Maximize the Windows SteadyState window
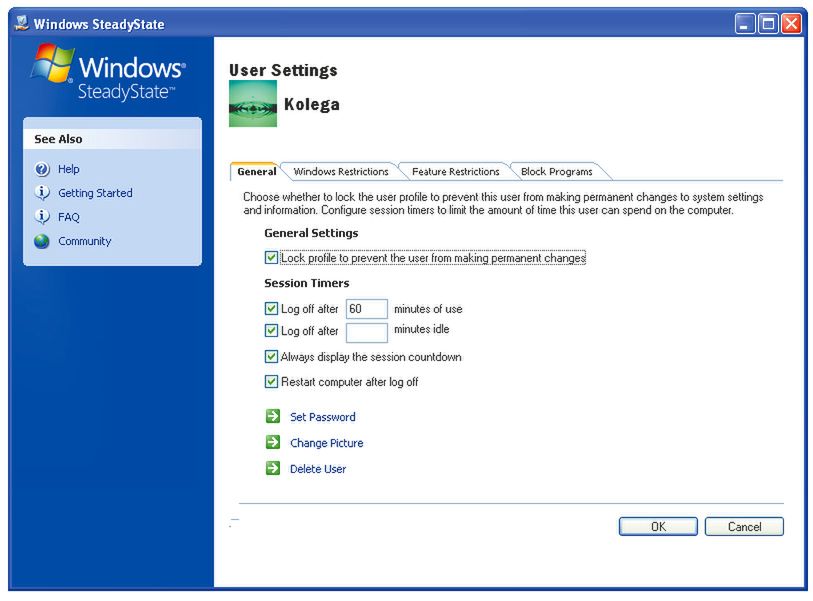Viewport: 813px width, 601px height. (768, 24)
